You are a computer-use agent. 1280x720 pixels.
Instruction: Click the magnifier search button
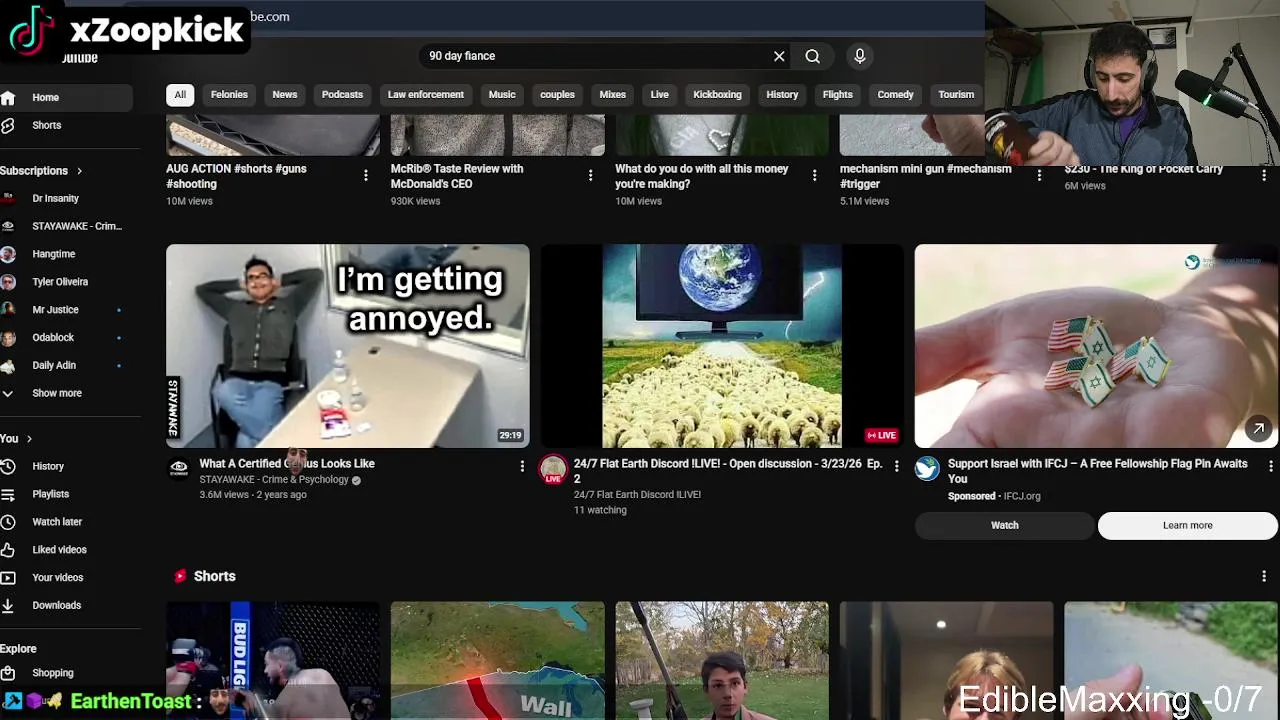tap(812, 56)
